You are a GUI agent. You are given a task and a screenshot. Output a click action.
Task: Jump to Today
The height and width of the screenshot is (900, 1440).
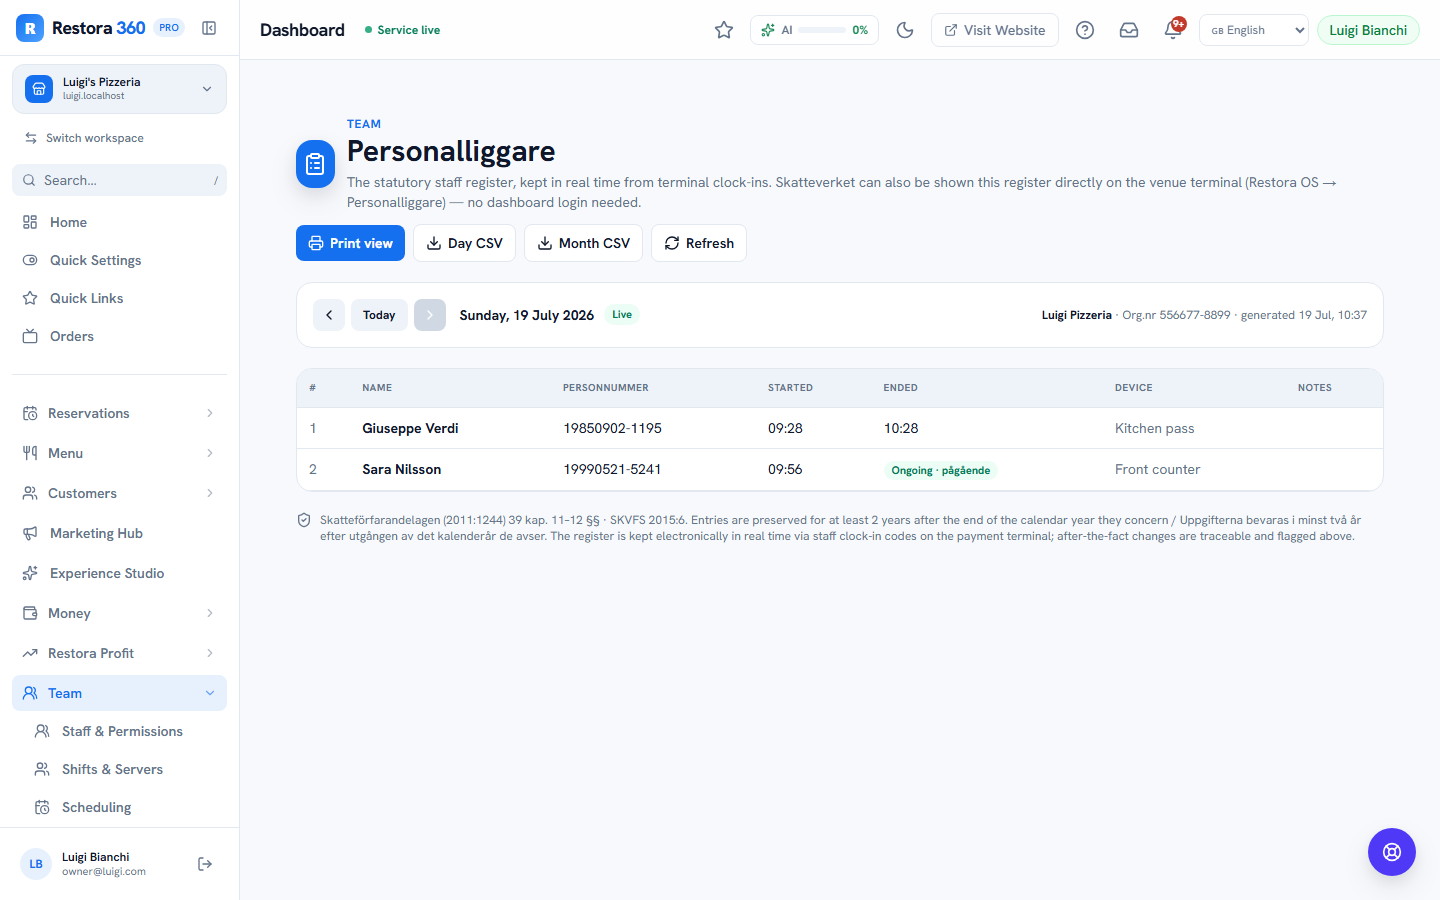coord(379,315)
